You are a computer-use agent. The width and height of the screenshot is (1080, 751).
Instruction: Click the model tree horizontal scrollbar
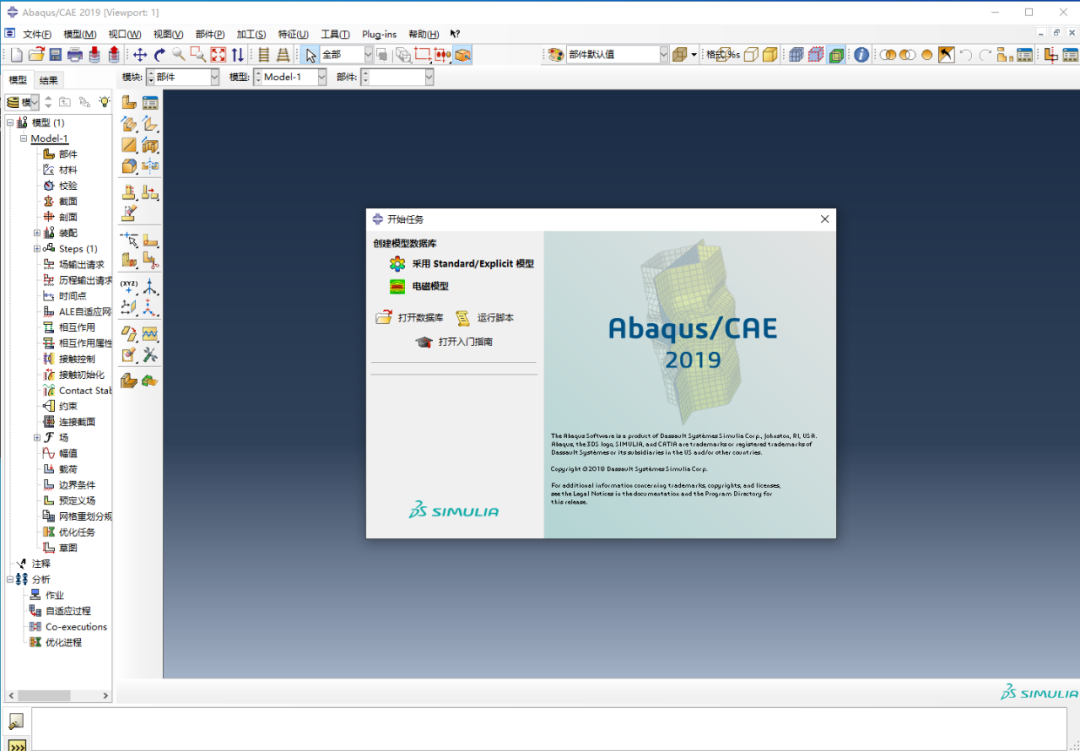pos(45,695)
